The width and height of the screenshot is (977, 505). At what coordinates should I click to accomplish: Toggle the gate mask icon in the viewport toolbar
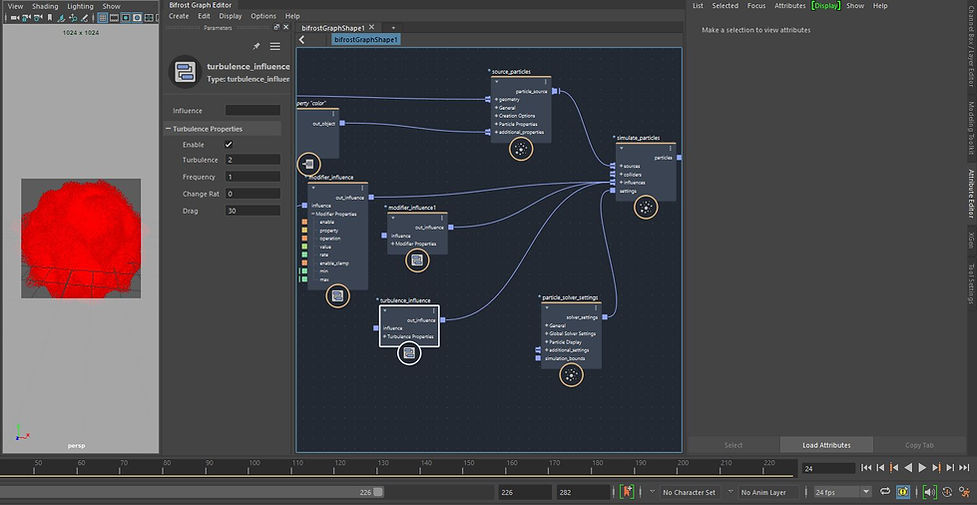pos(136,18)
